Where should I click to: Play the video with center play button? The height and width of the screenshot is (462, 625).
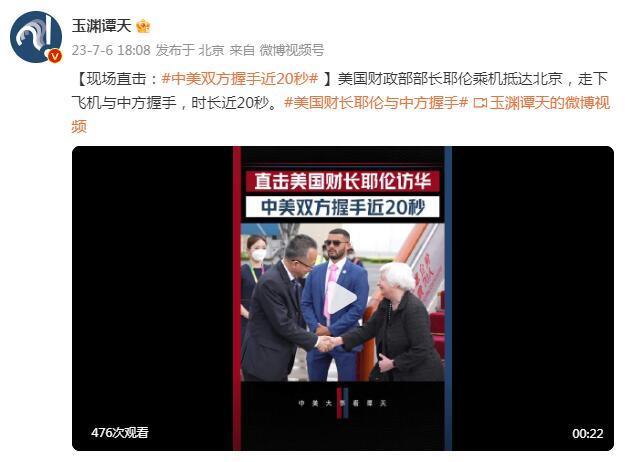342,298
